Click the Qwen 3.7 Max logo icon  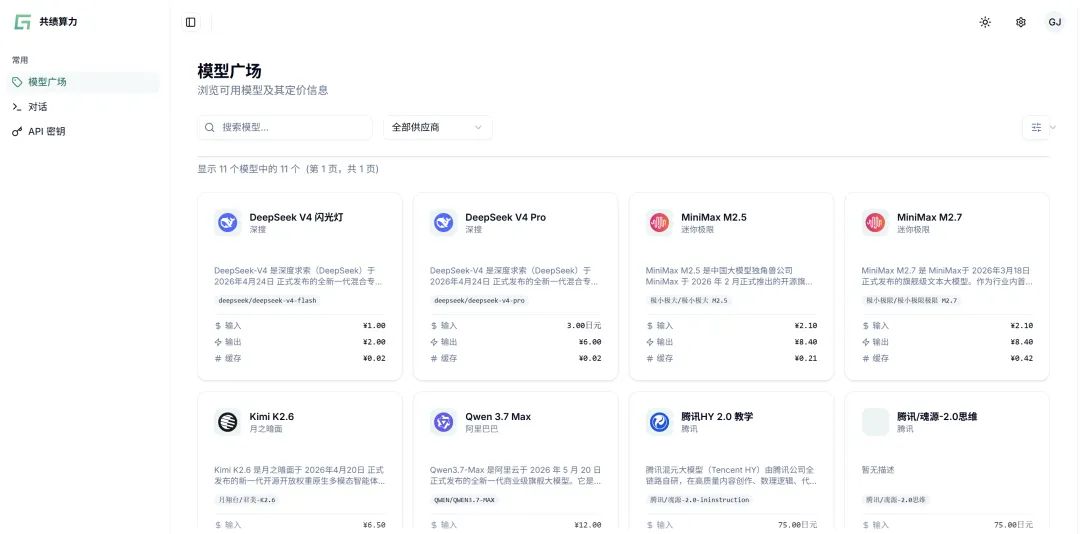click(444, 422)
